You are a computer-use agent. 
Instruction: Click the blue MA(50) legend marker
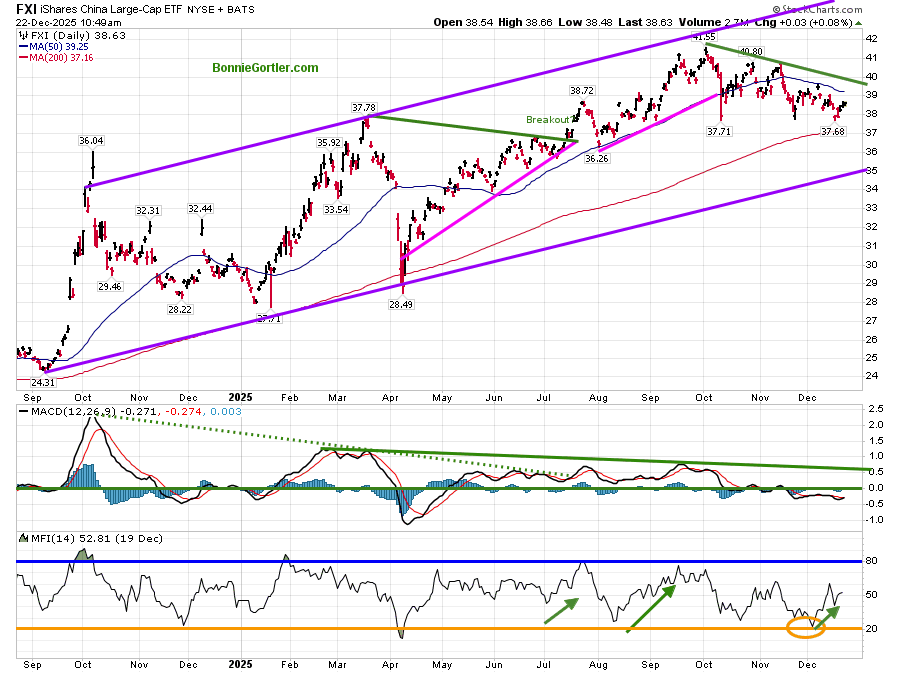[x=22, y=46]
